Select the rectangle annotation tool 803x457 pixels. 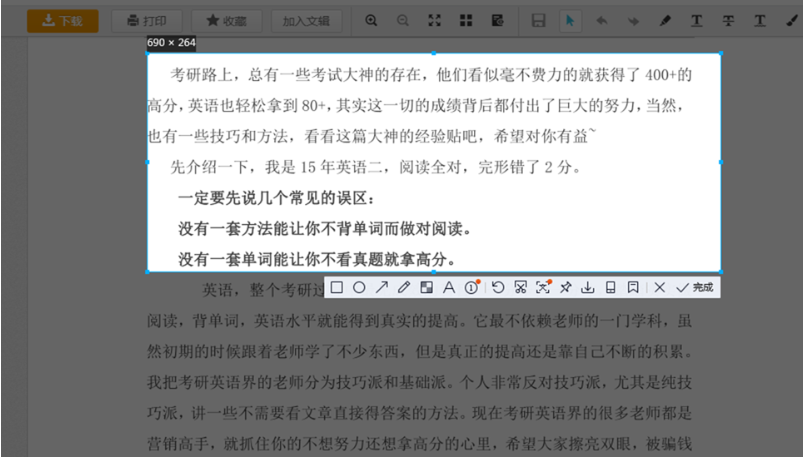click(x=337, y=287)
